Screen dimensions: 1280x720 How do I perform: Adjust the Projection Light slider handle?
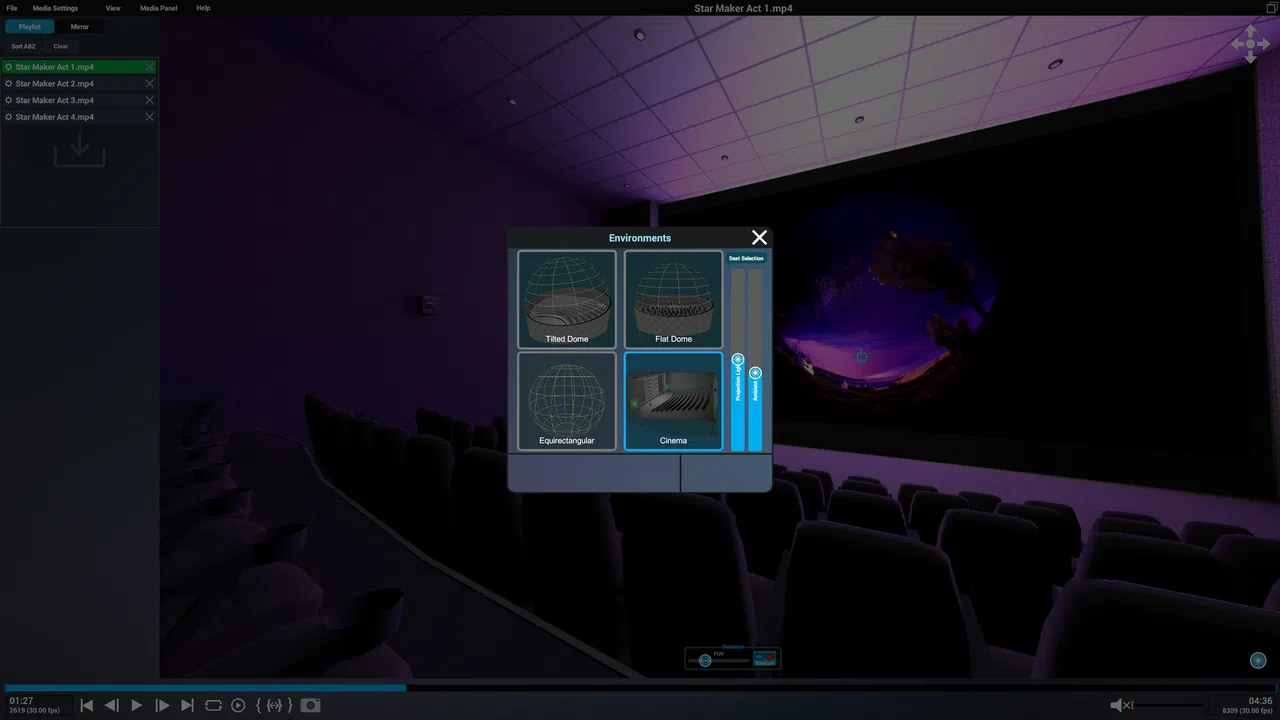tap(738, 359)
